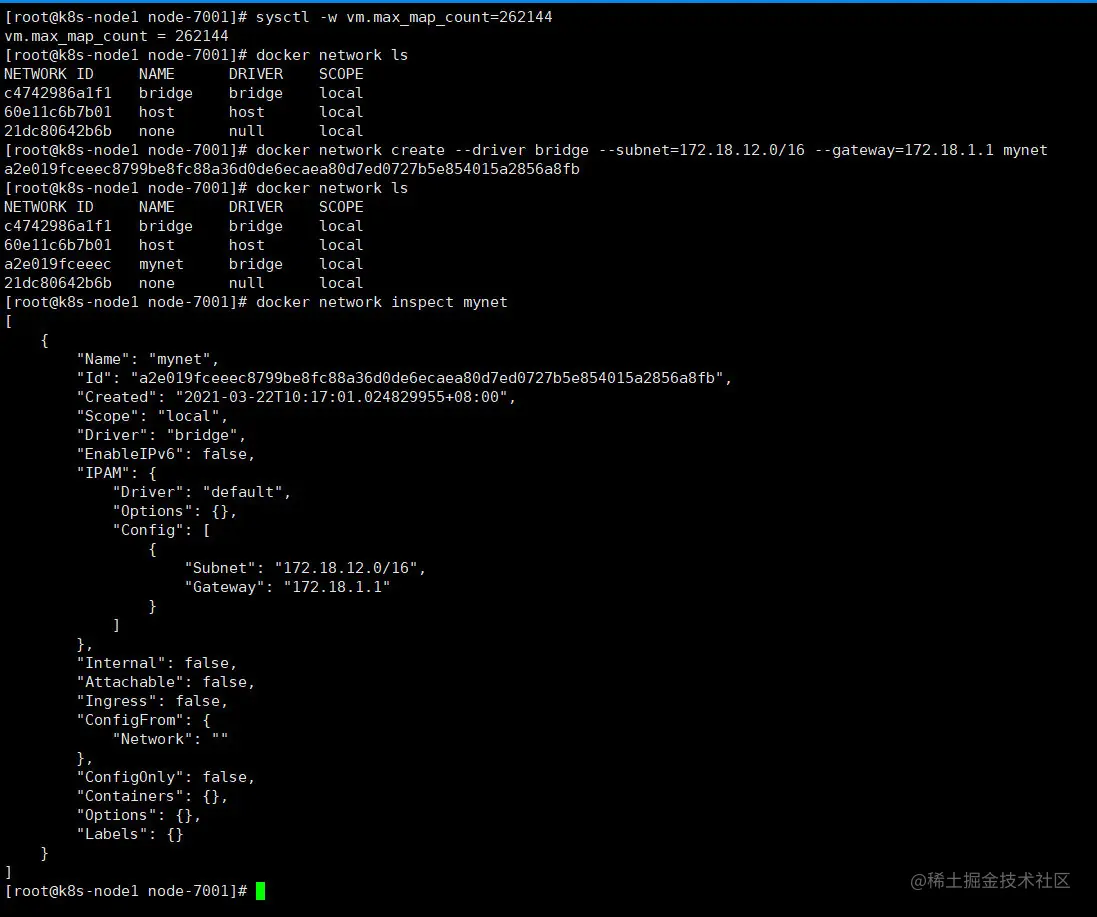Click "ConfigOnly": false line

[166, 776]
